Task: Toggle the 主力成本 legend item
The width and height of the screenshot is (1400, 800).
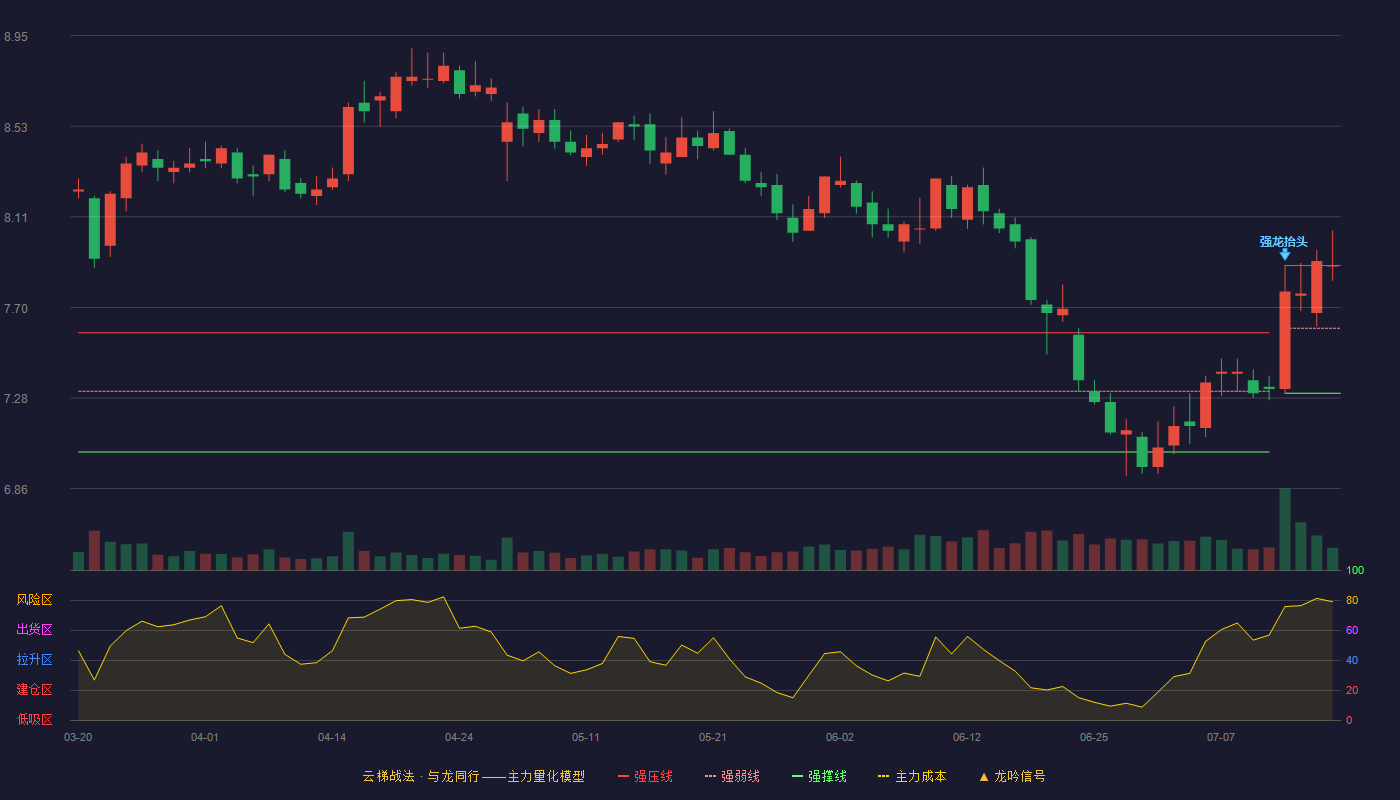Action: tap(912, 776)
